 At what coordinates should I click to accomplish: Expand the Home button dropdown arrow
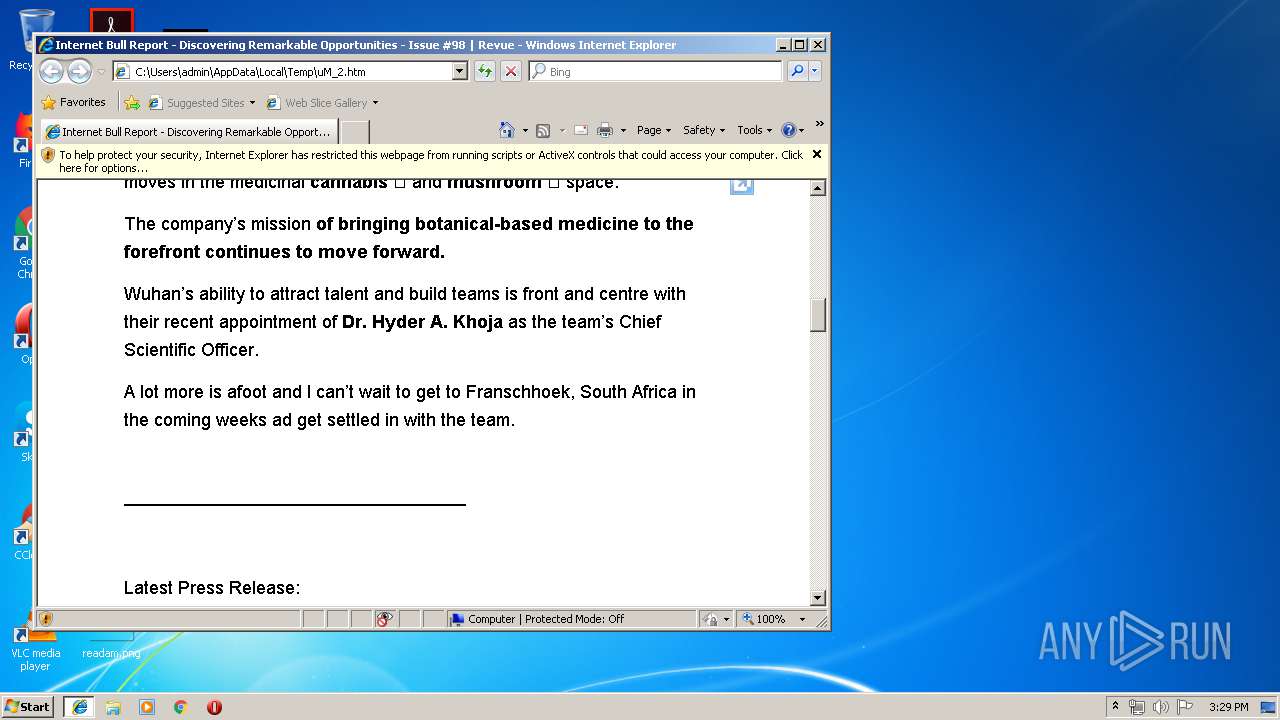(x=524, y=130)
